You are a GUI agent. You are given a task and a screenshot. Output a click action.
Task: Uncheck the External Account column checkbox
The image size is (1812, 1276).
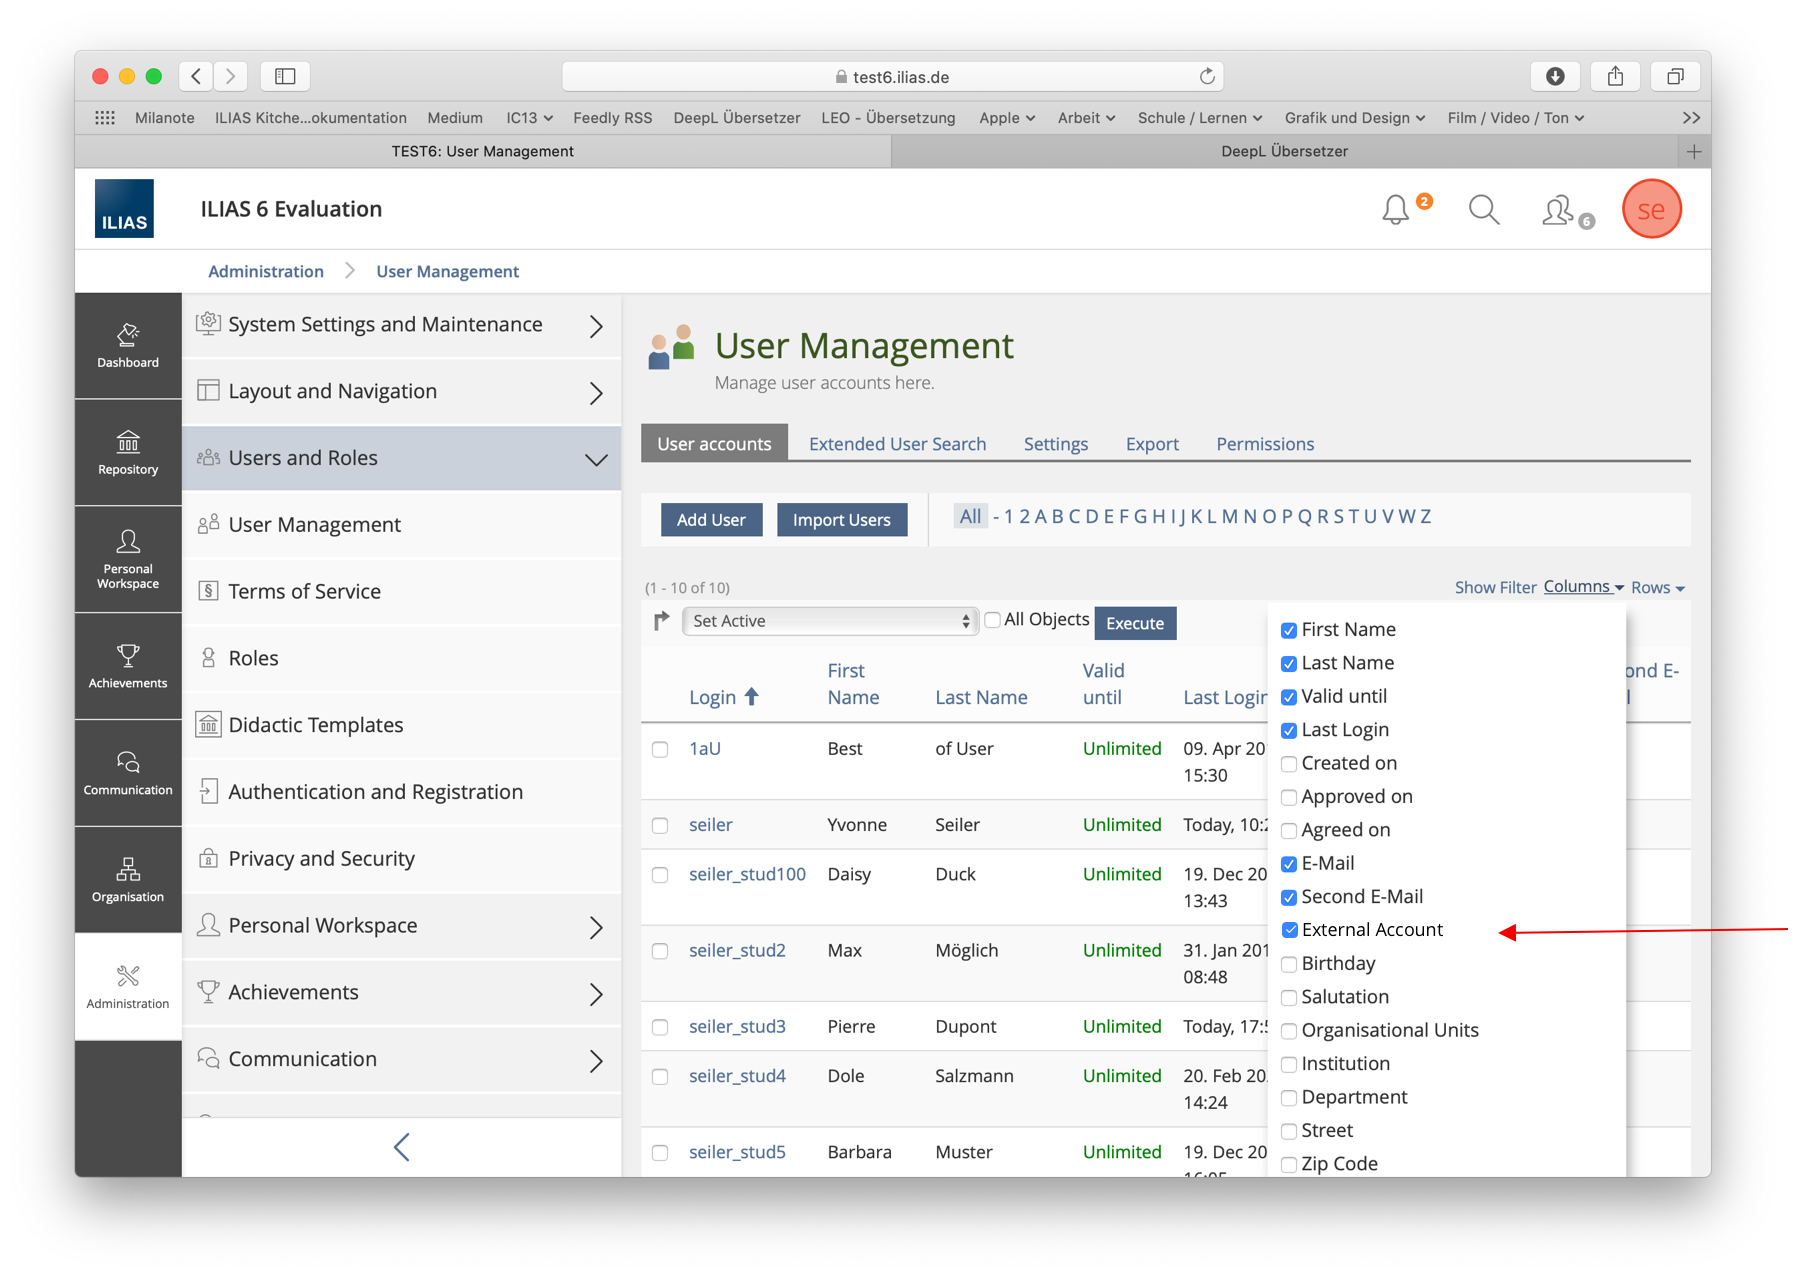[x=1289, y=930]
